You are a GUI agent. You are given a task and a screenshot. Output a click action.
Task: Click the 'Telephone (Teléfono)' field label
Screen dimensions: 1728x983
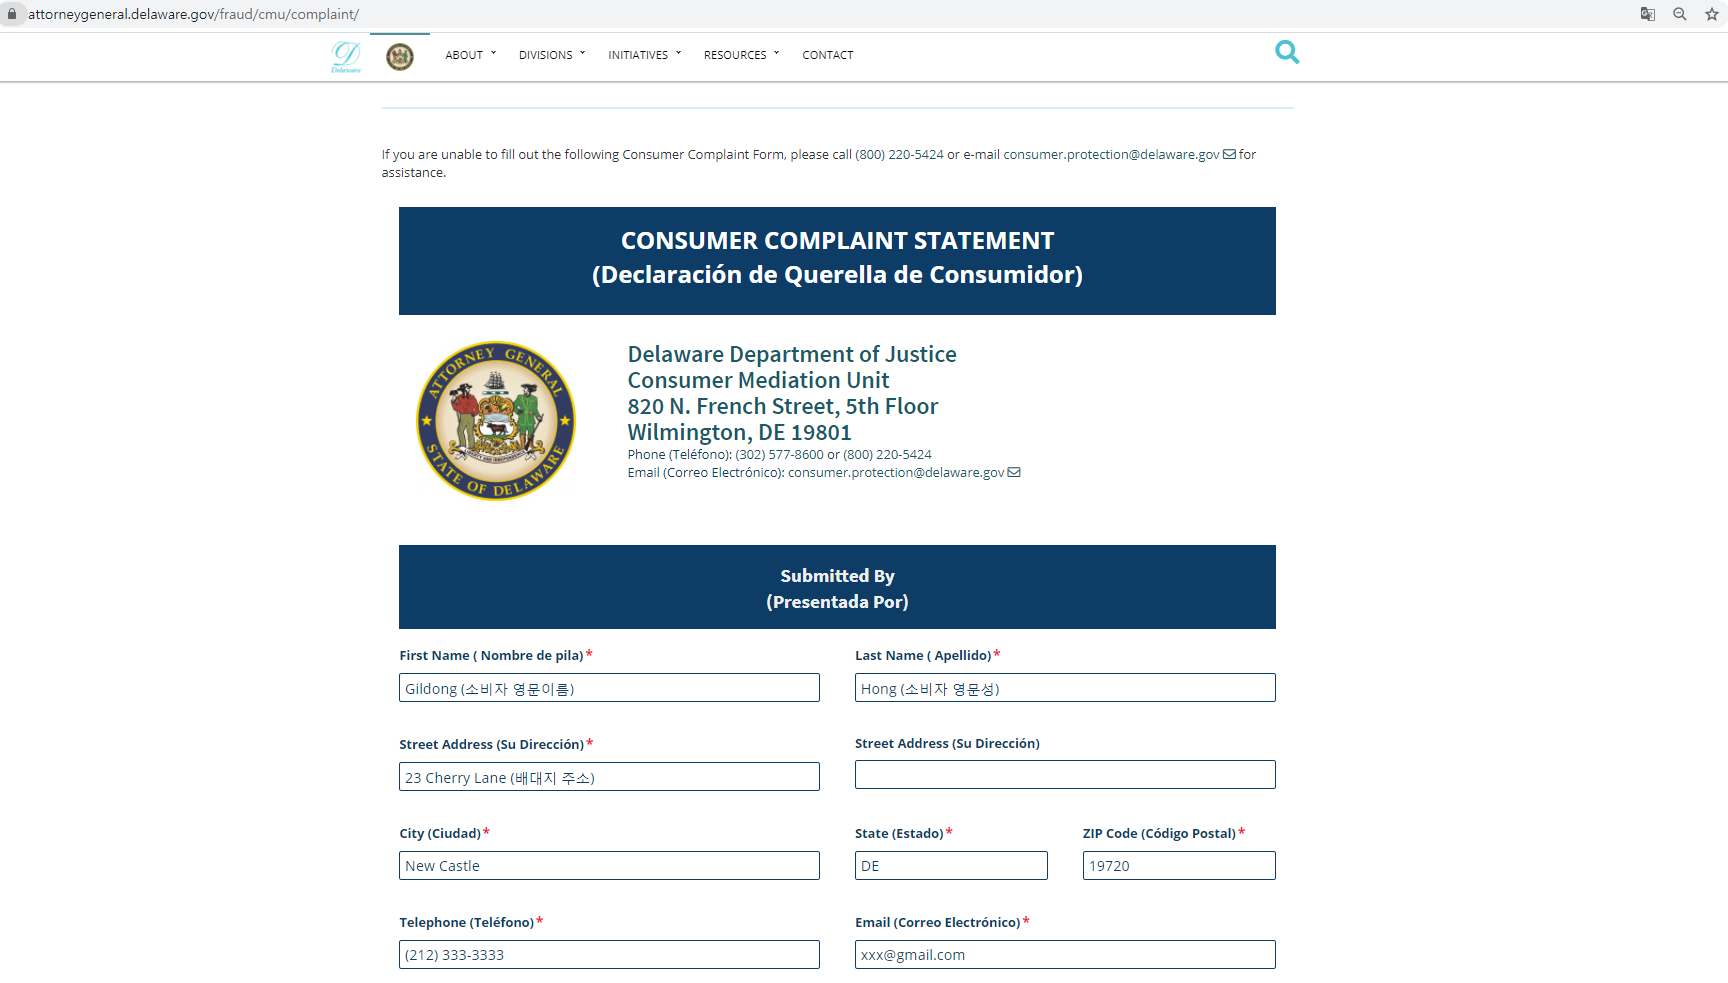pyautogui.click(x=467, y=923)
